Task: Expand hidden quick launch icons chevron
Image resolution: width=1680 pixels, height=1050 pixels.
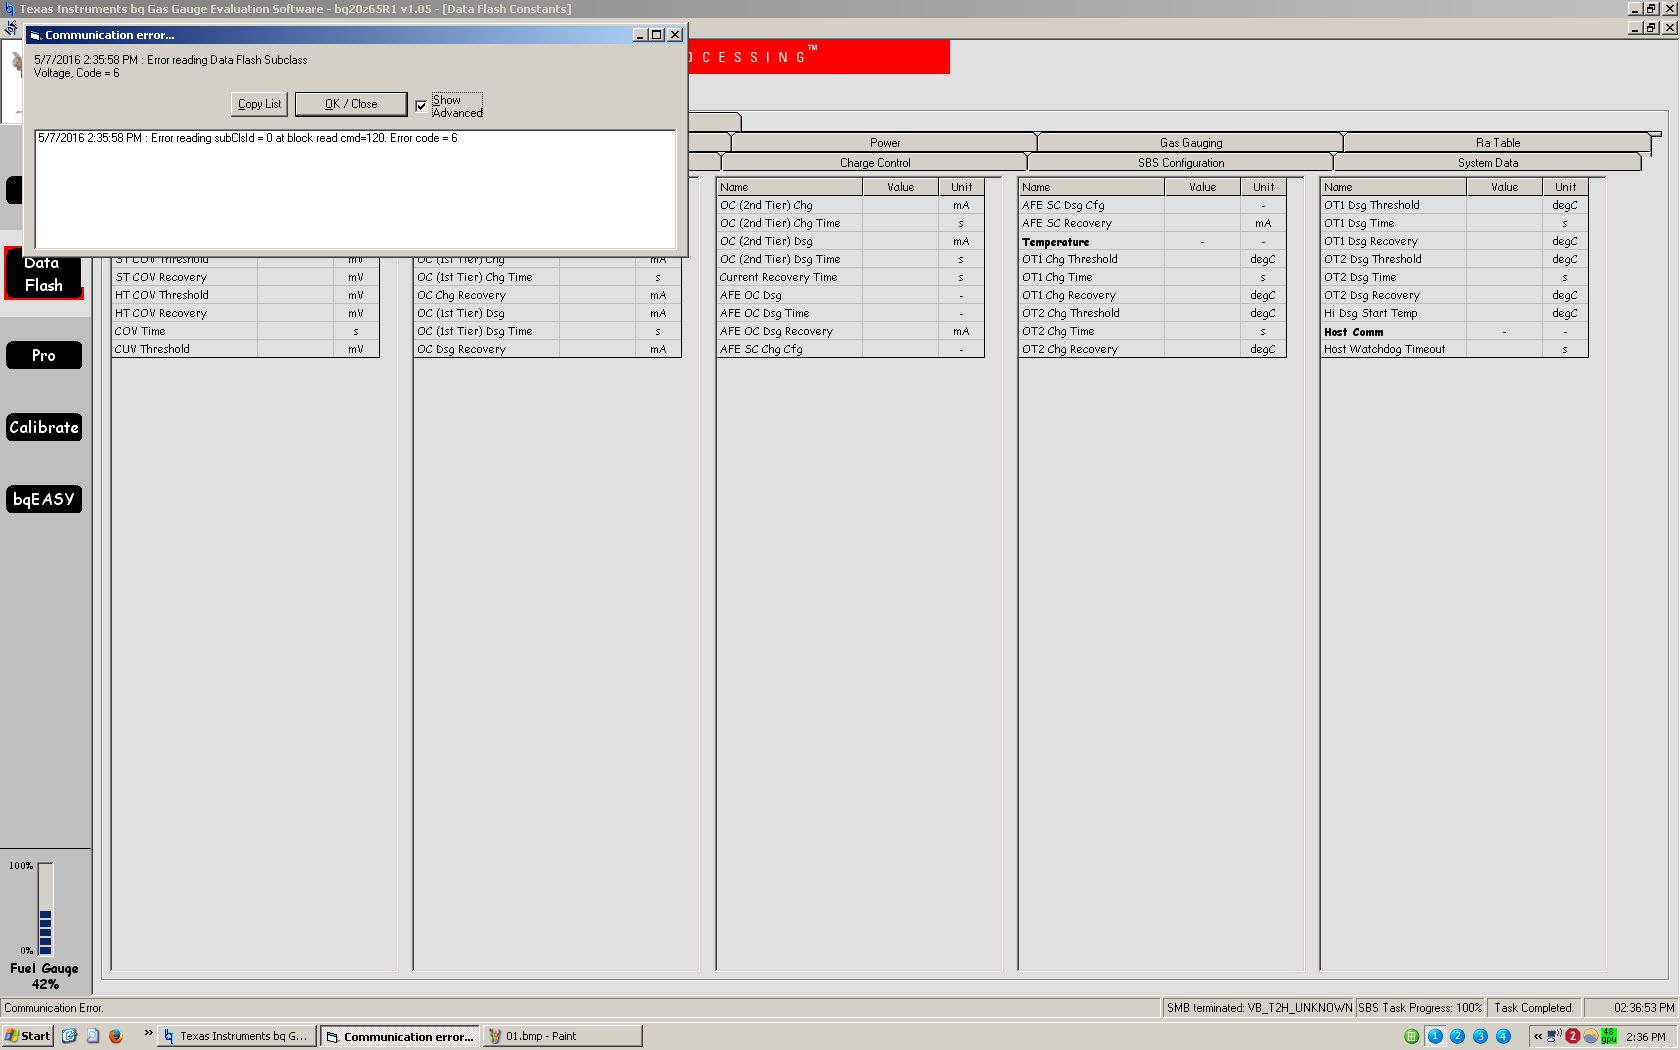Action: tap(148, 1033)
